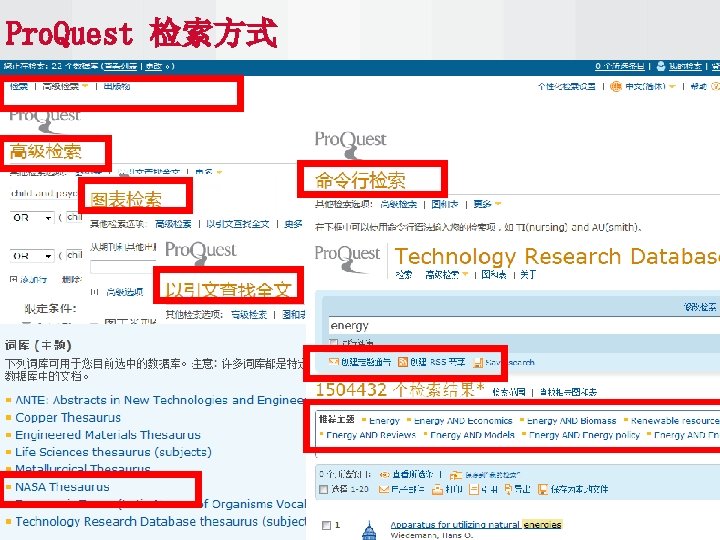Viewport: 720px width, 540px height.
Task: Click the globe icon beside 中文(简体)
Action: [616, 86]
